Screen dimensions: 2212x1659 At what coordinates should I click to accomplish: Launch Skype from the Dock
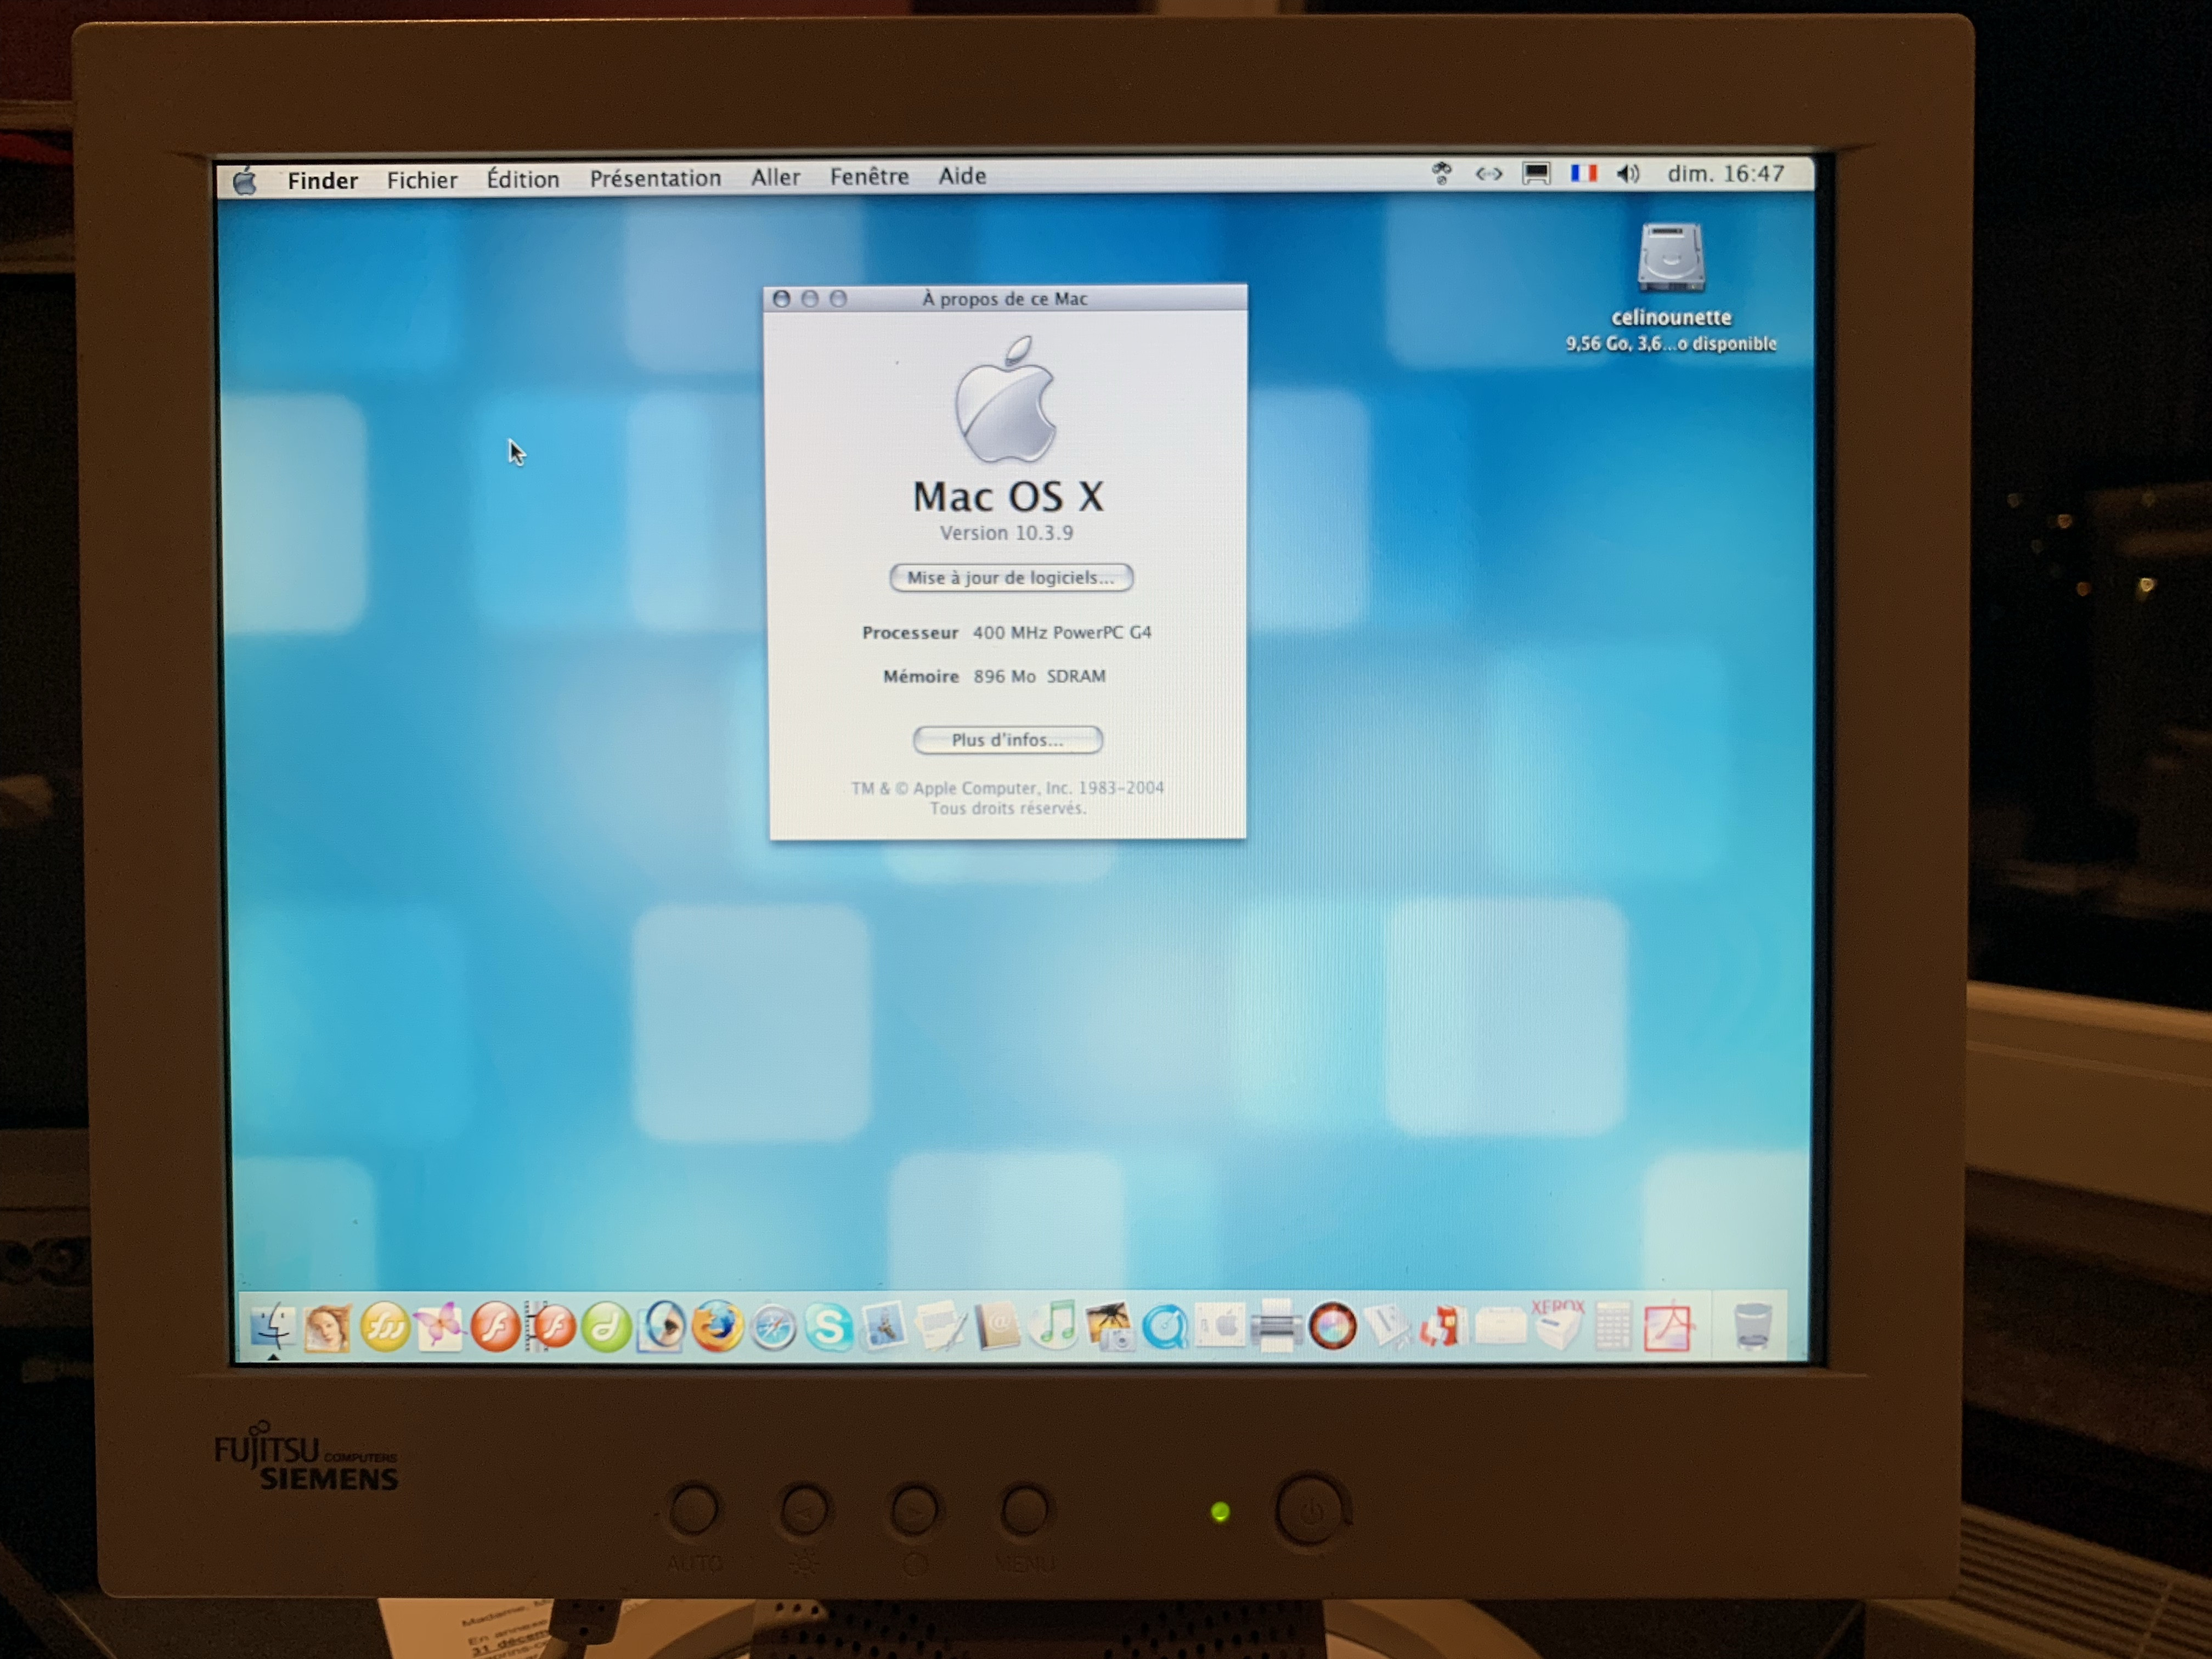click(829, 1328)
